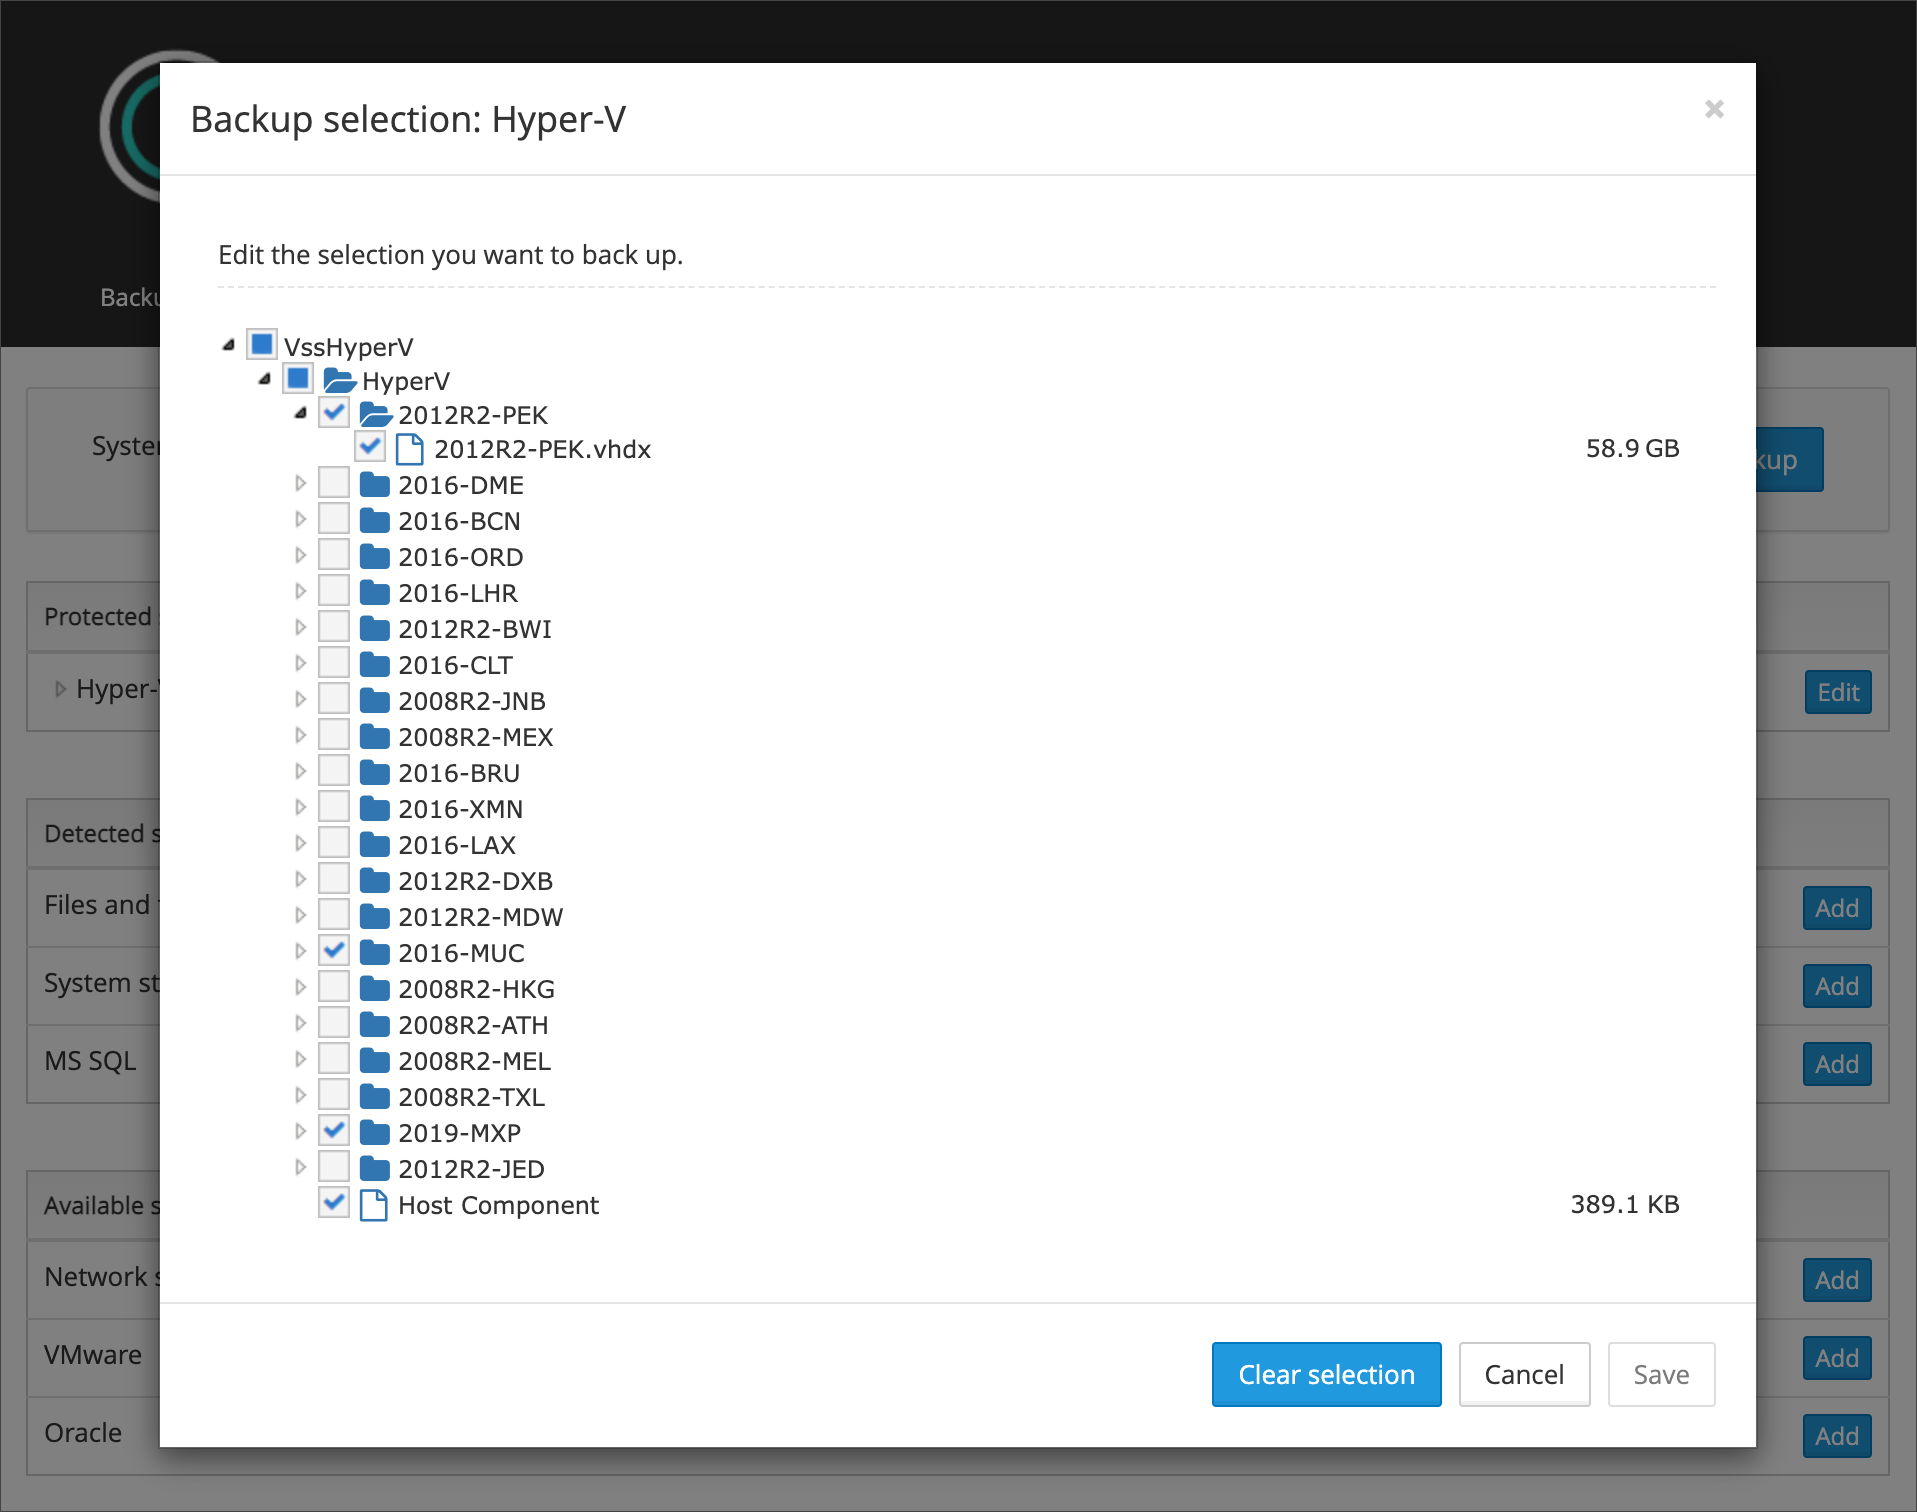Click the 2016-BRU folder icon
The width and height of the screenshot is (1917, 1512).
[375, 773]
